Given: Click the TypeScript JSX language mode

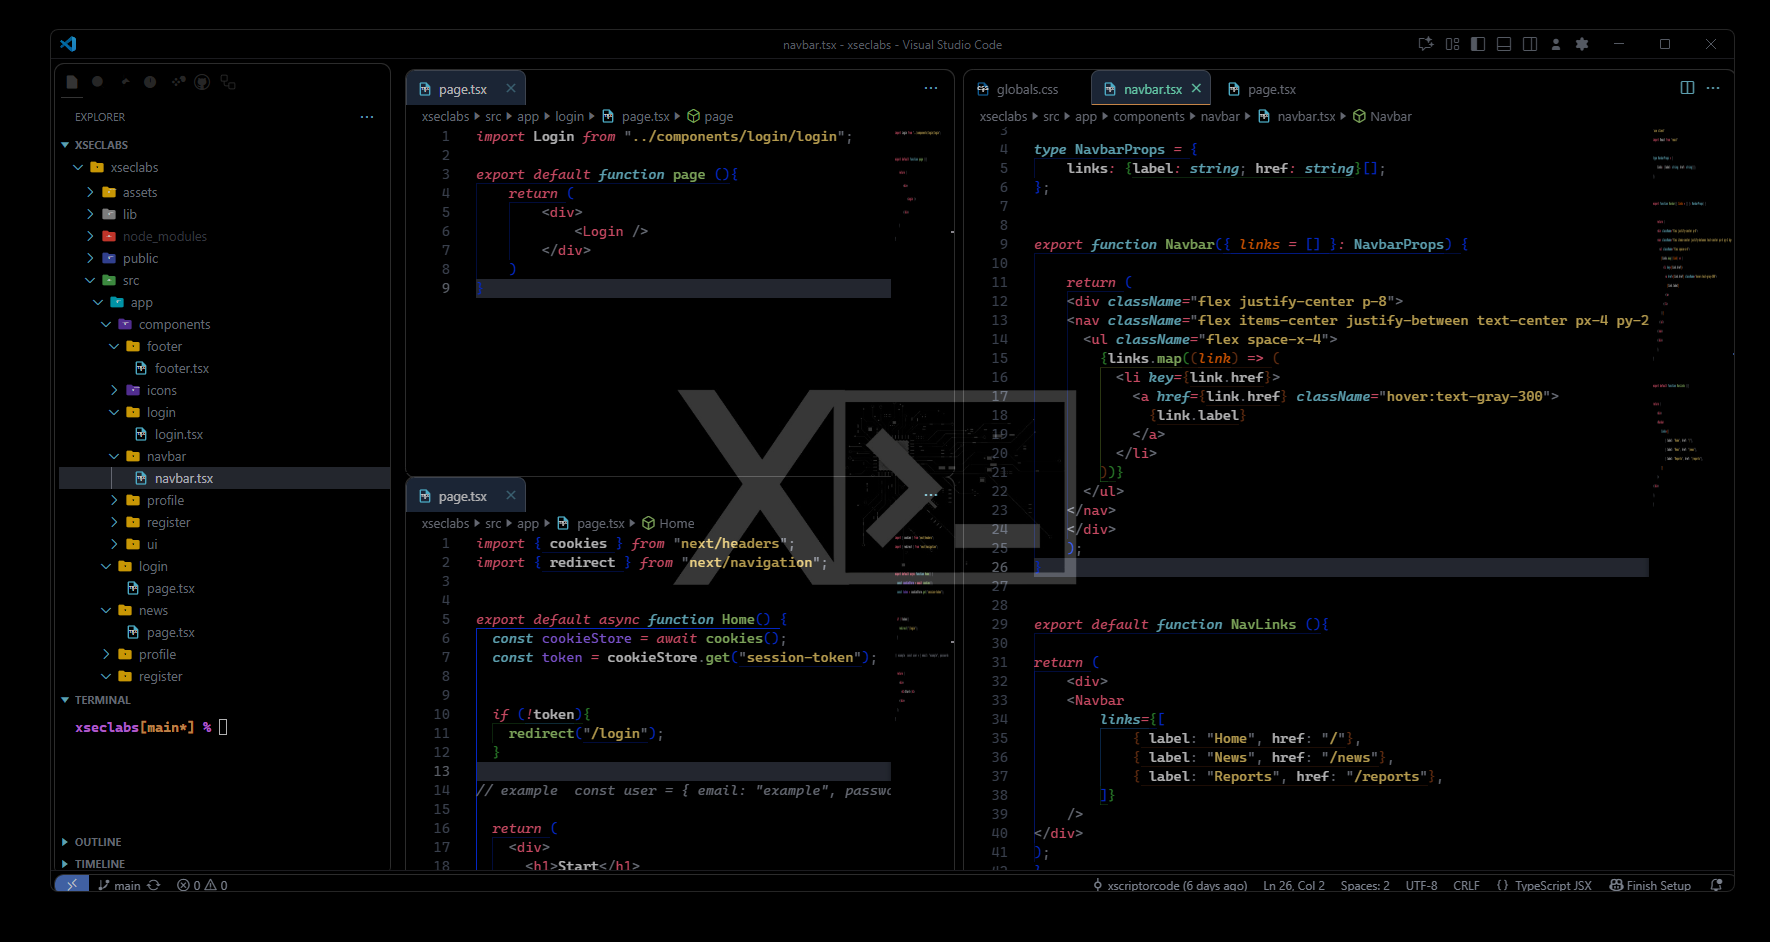Looking at the screenshot, I should 1544,885.
